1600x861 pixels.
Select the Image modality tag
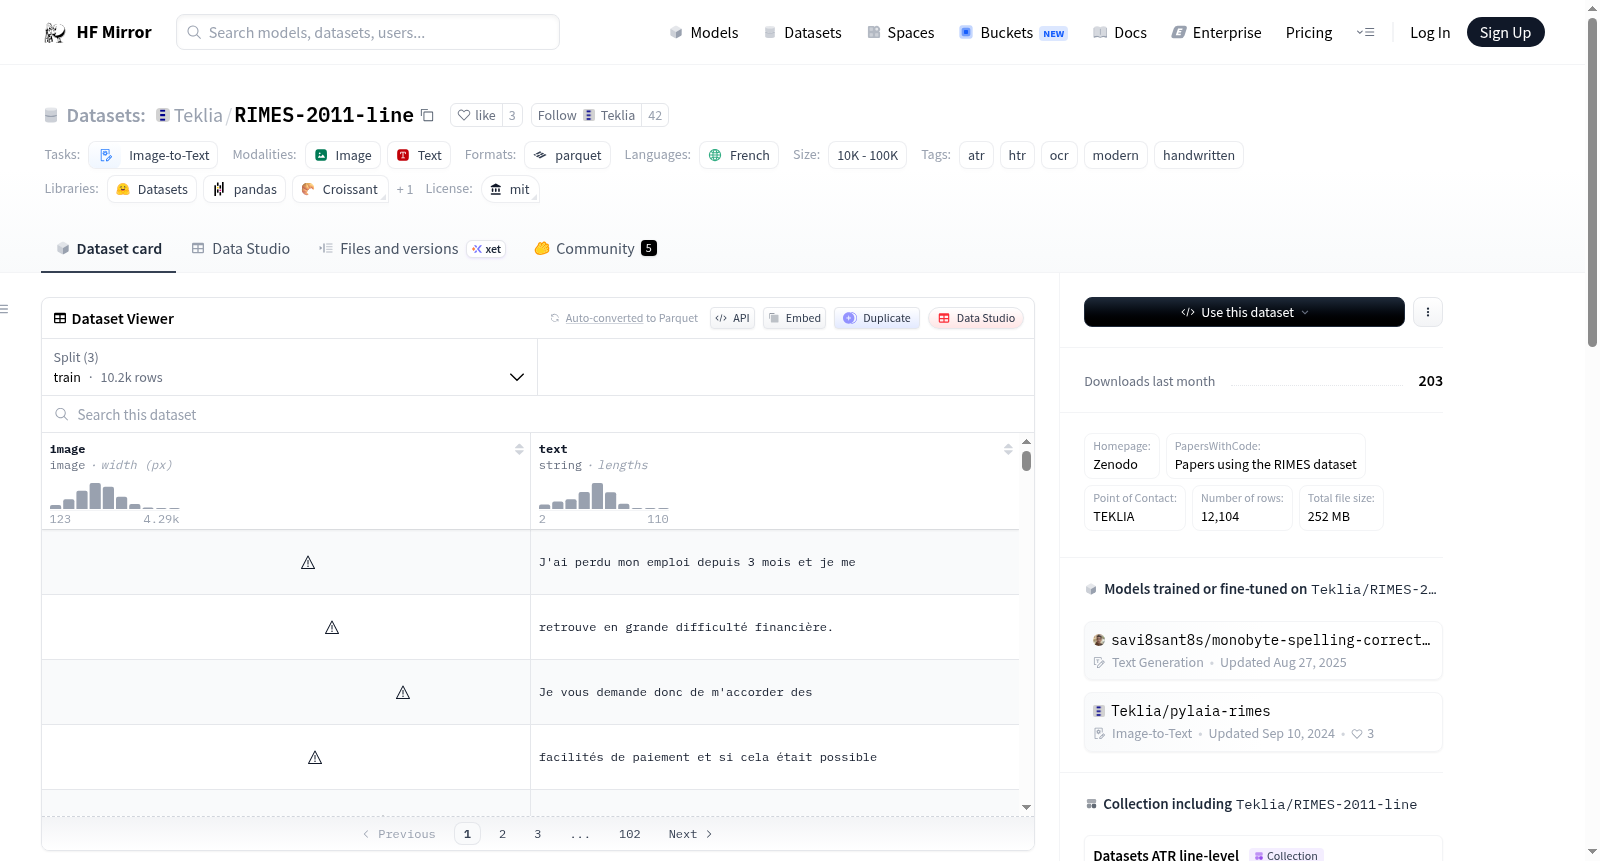point(343,155)
